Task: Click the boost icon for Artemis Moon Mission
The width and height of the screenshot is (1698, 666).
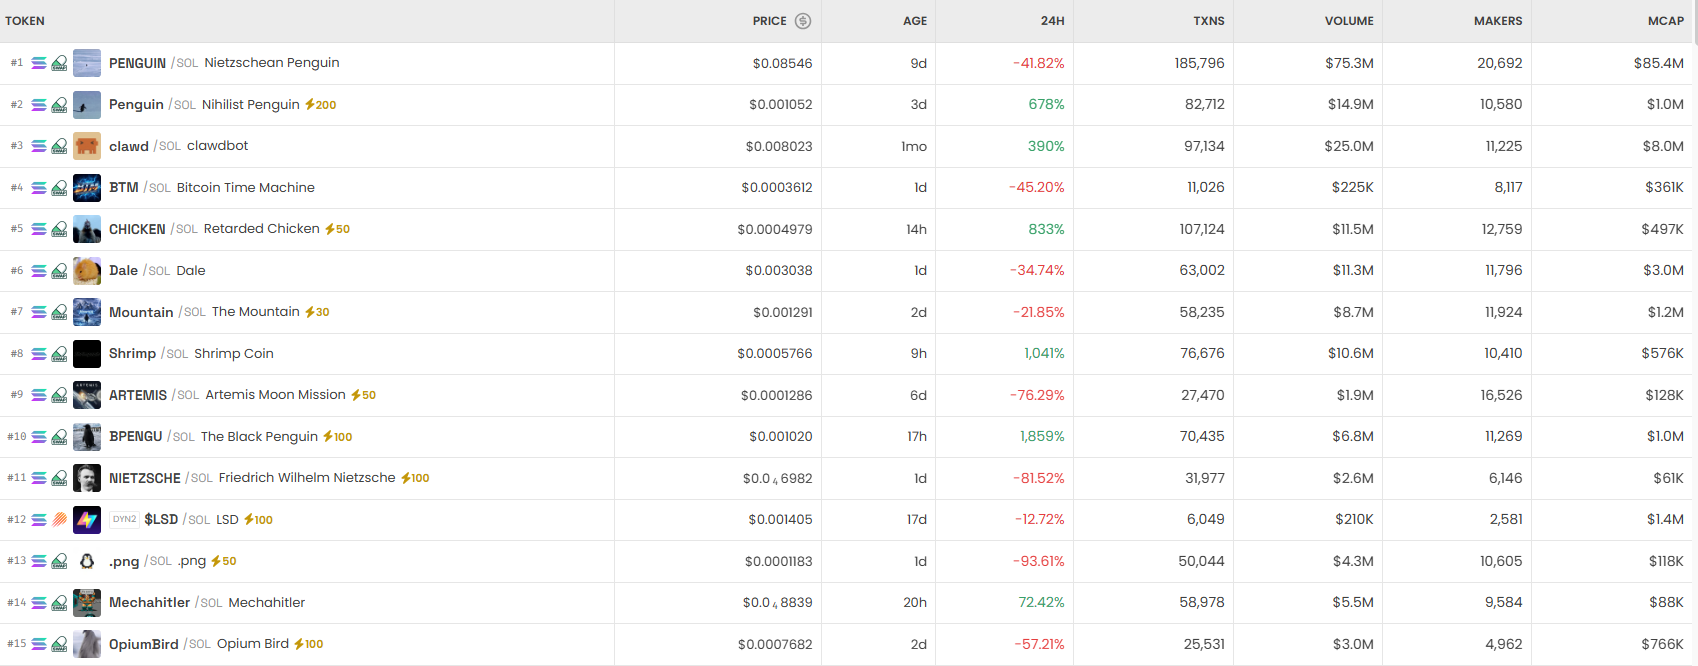Action: point(356,395)
